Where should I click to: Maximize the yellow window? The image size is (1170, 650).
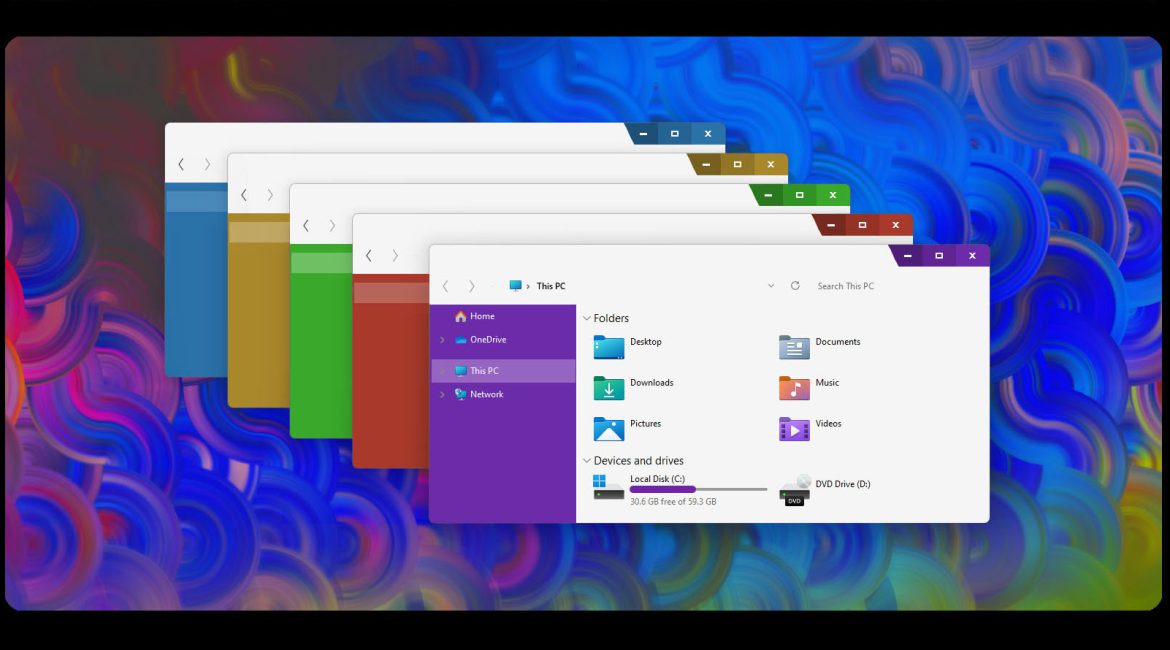tap(737, 164)
